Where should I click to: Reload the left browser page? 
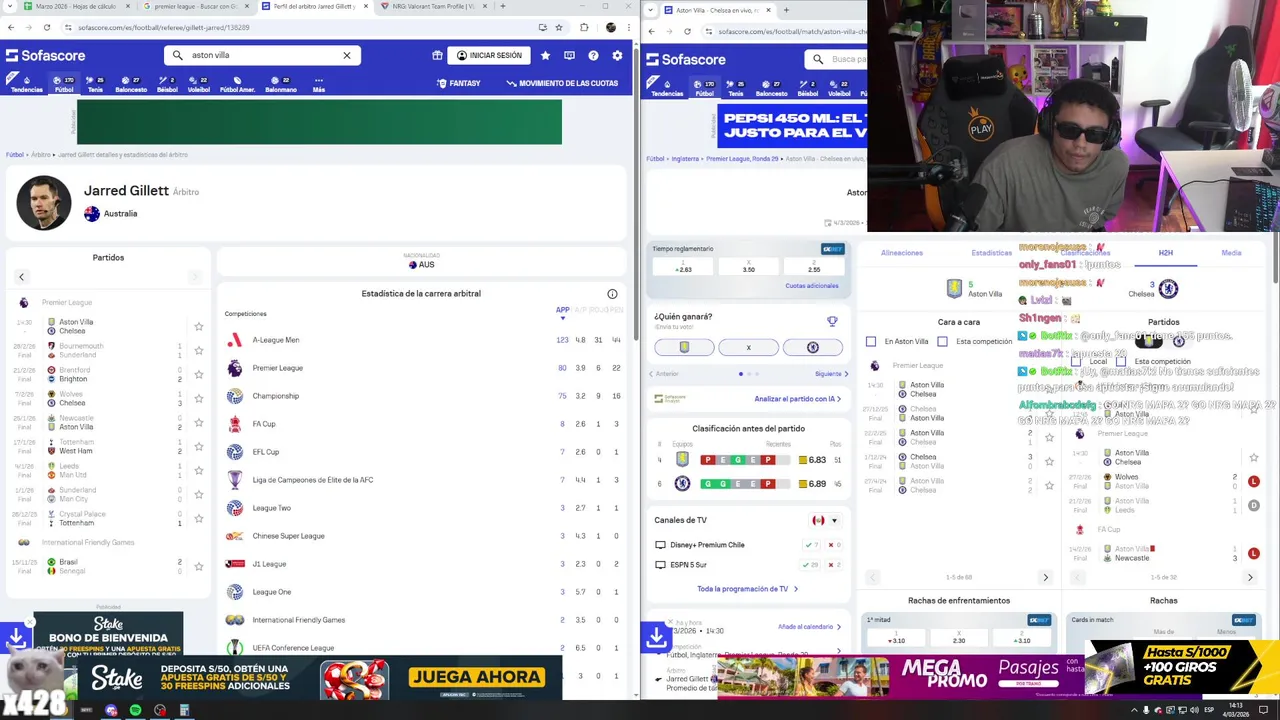pos(47,27)
